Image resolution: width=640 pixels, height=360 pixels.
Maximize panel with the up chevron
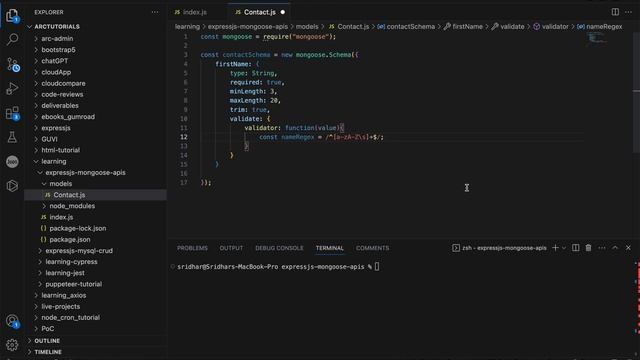click(x=615, y=248)
